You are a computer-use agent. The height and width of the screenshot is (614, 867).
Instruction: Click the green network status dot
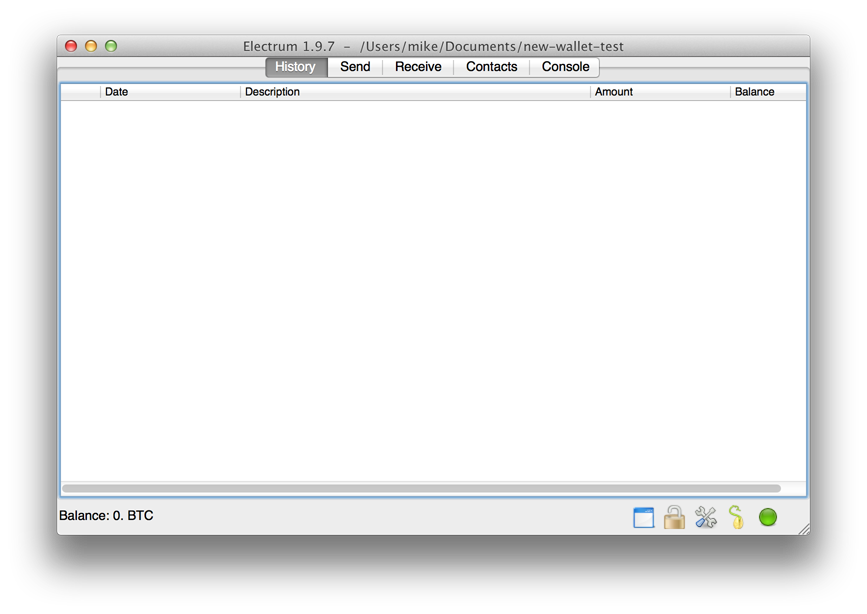768,517
